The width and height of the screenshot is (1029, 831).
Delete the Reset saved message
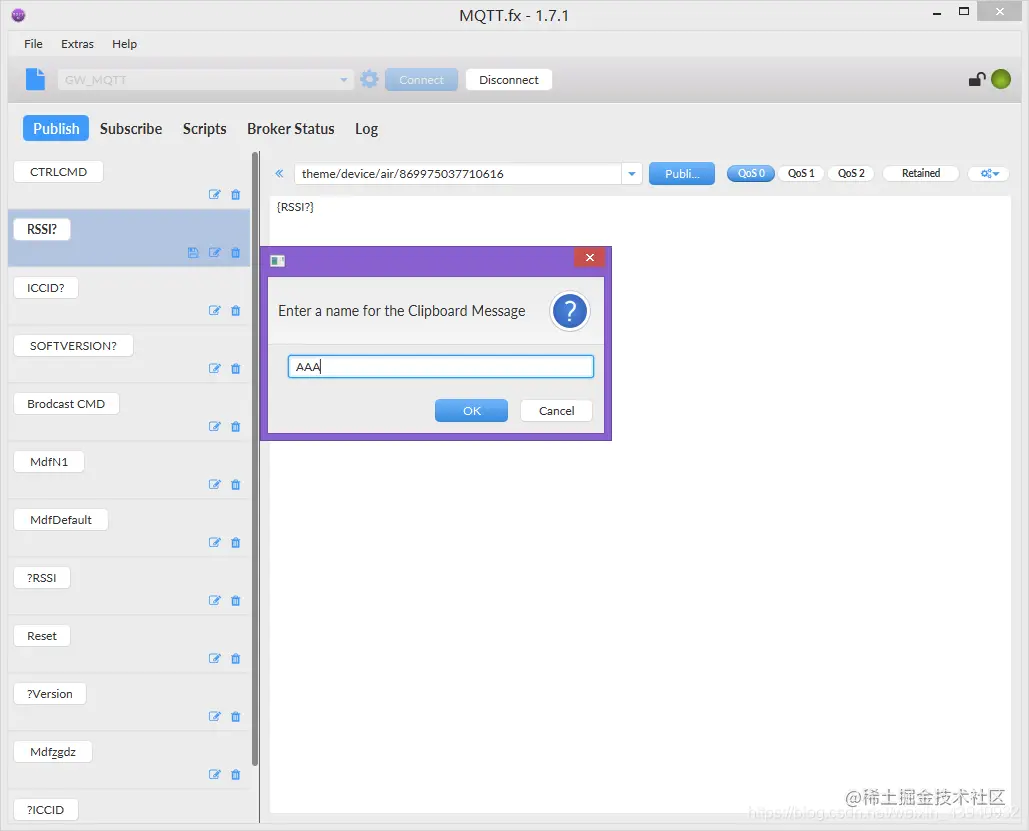pos(236,658)
